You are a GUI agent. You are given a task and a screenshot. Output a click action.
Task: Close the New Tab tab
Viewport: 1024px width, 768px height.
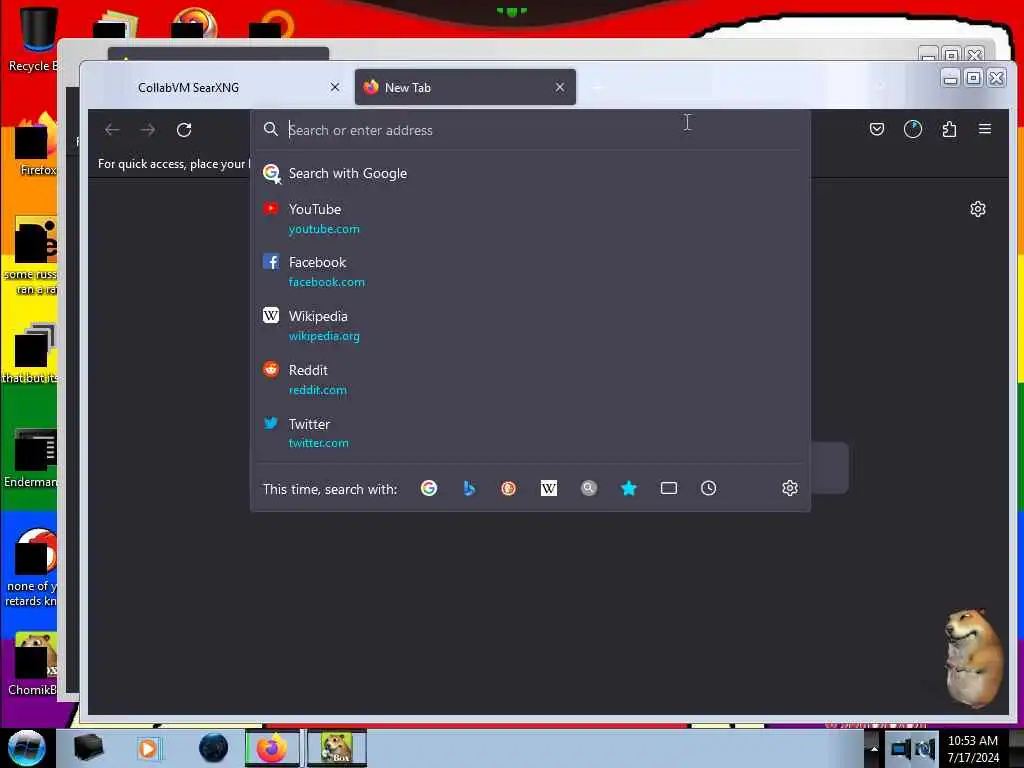pos(560,87)
